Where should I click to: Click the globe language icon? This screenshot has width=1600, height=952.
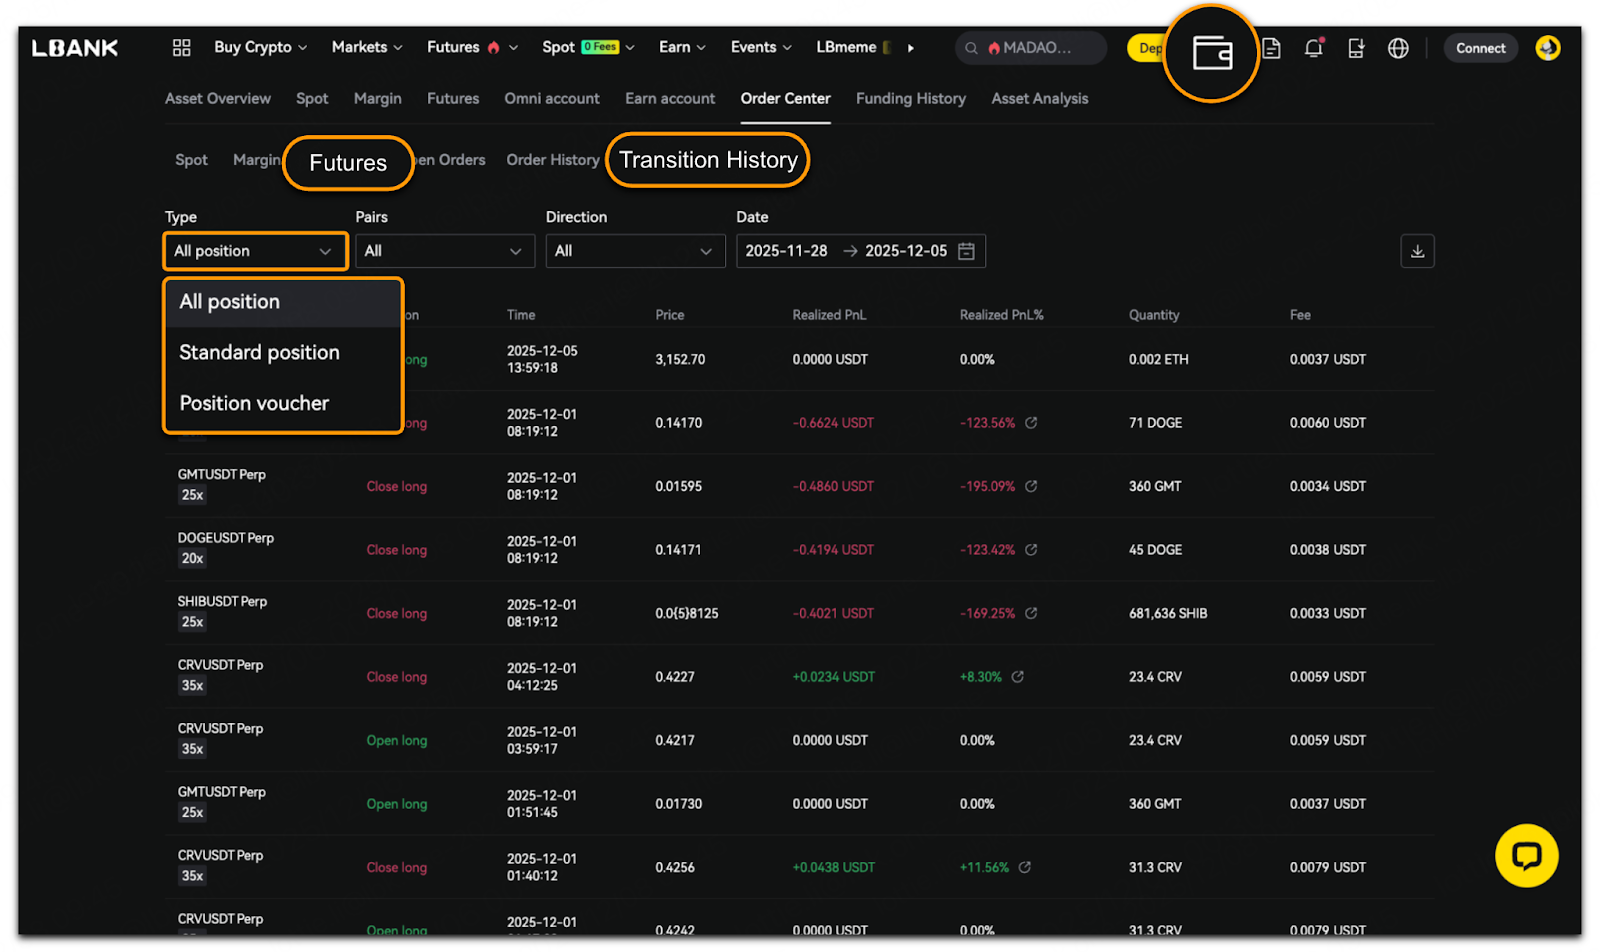click(1398, 48)
